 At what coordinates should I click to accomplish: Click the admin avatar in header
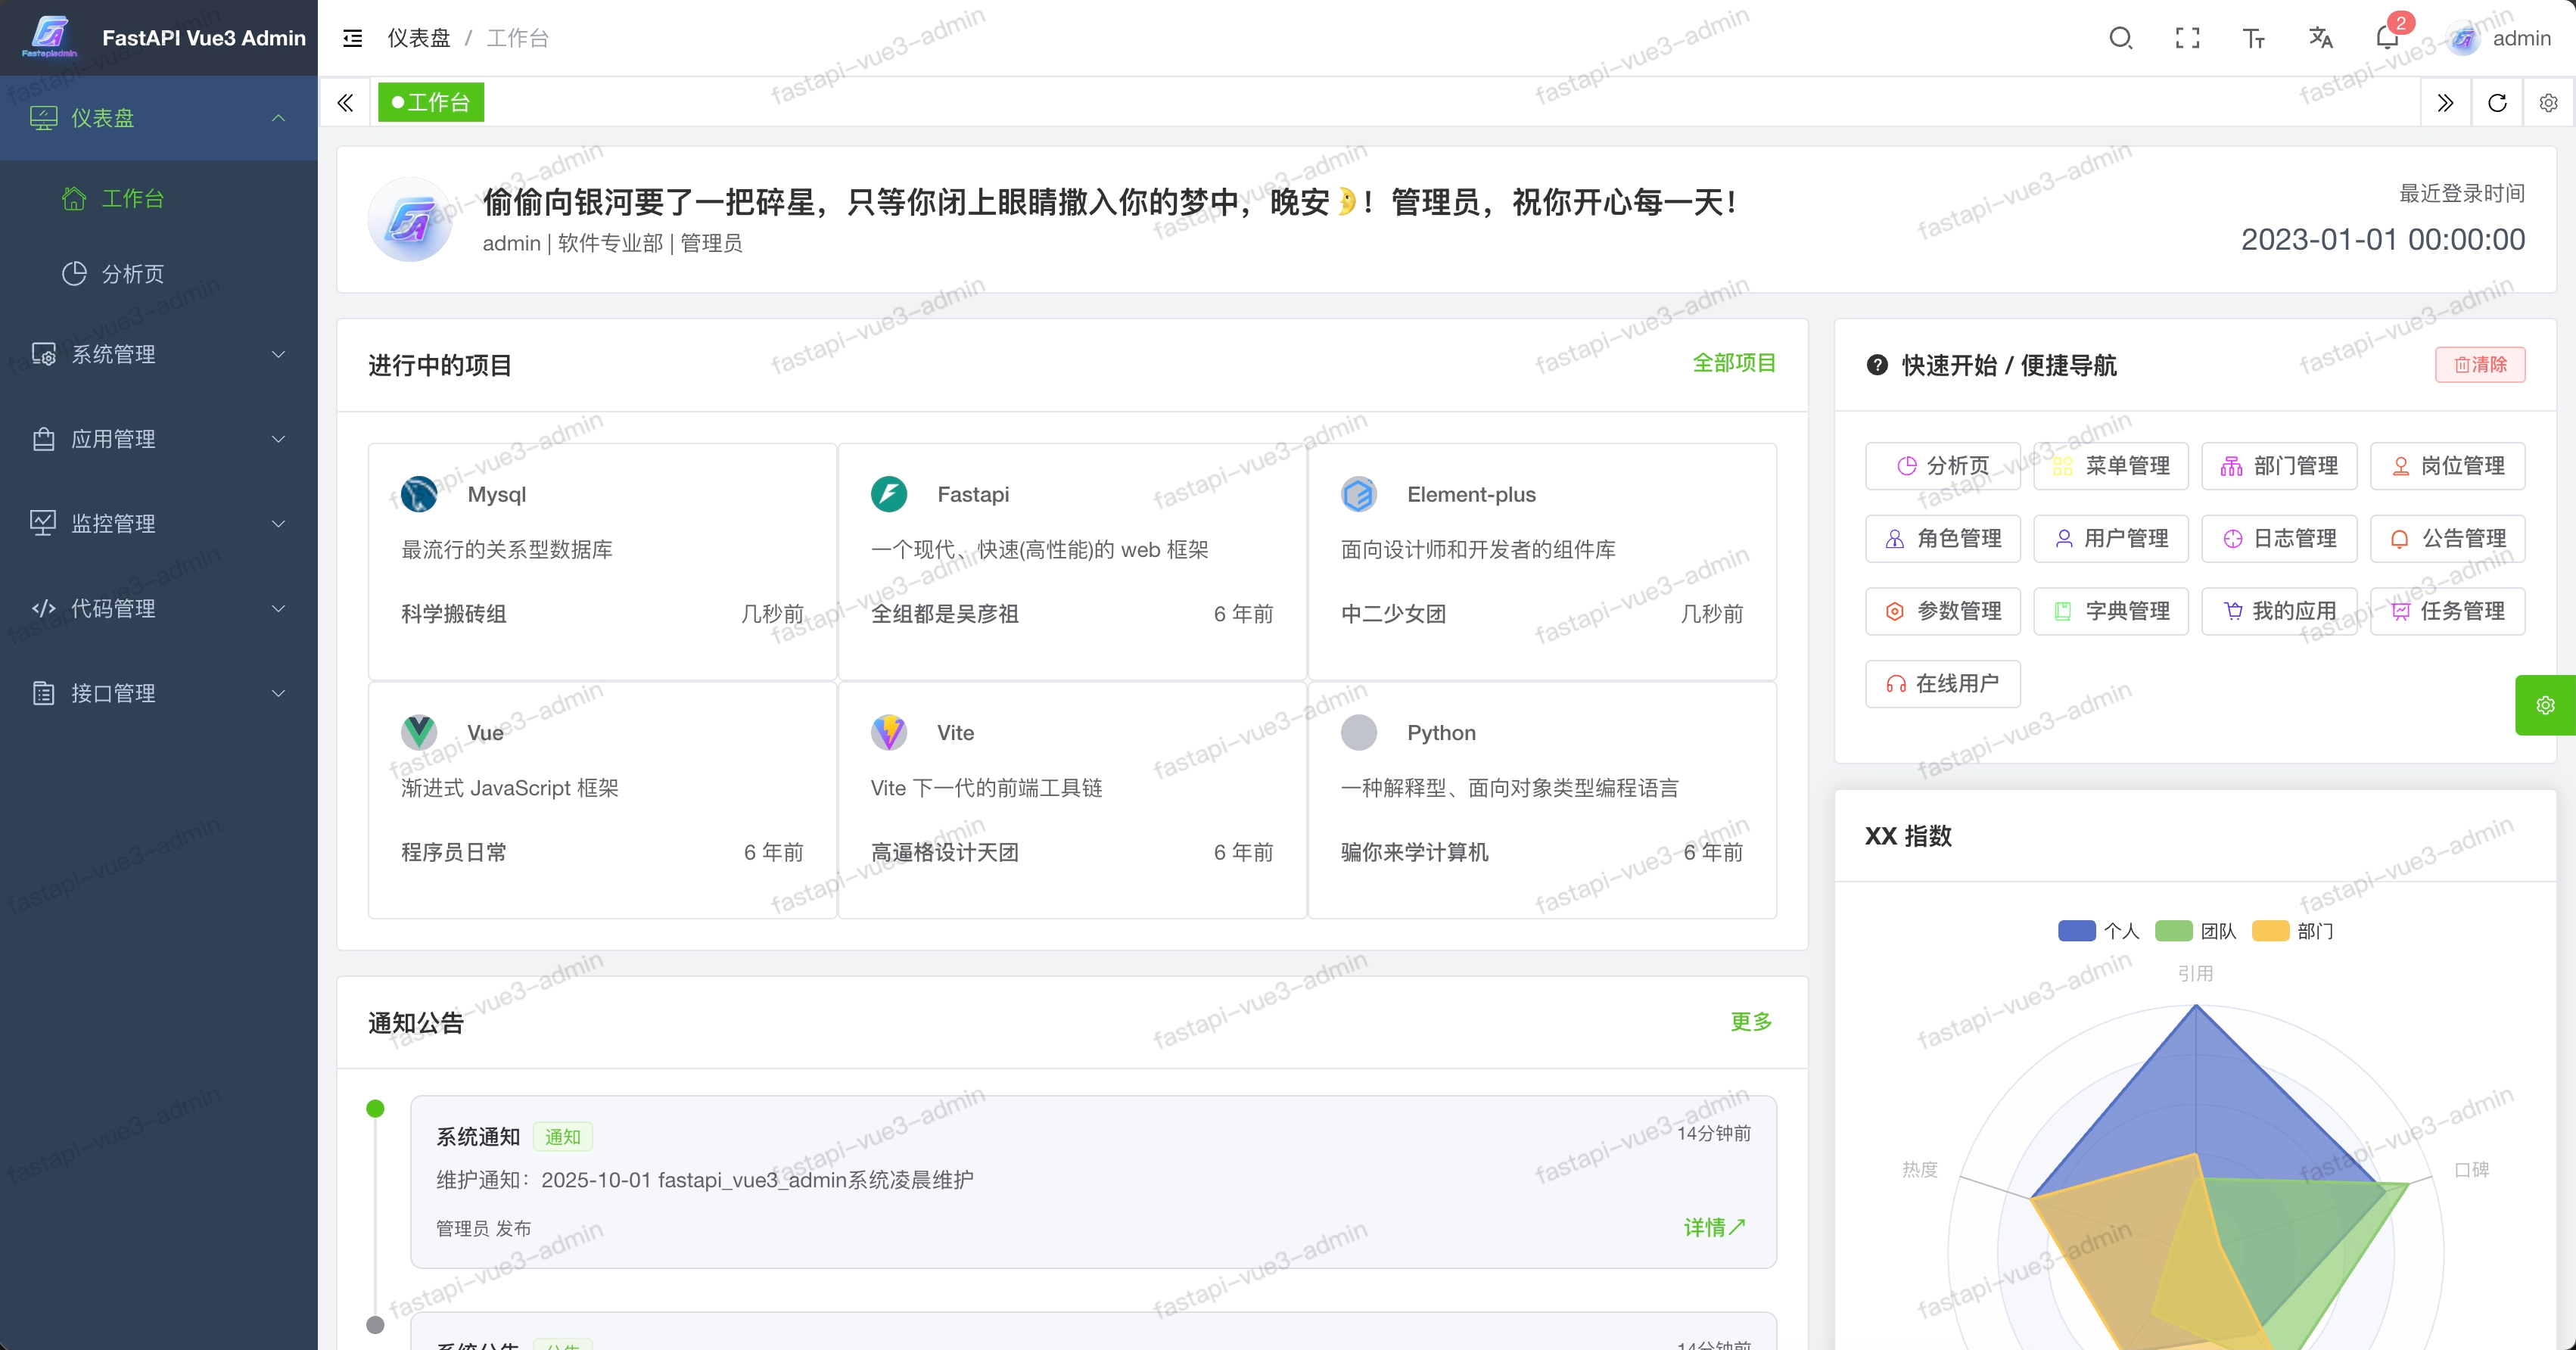coord(2463,39)
